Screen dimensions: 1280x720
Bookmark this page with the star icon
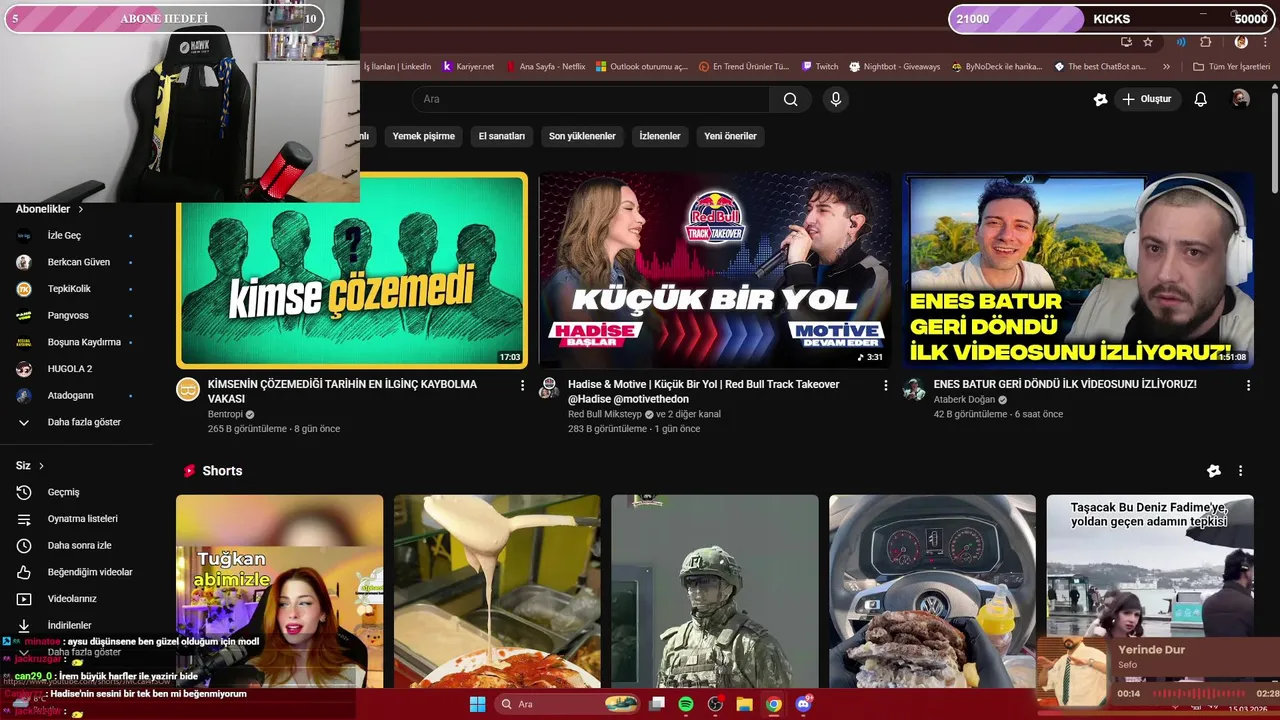coord(1148,42)
